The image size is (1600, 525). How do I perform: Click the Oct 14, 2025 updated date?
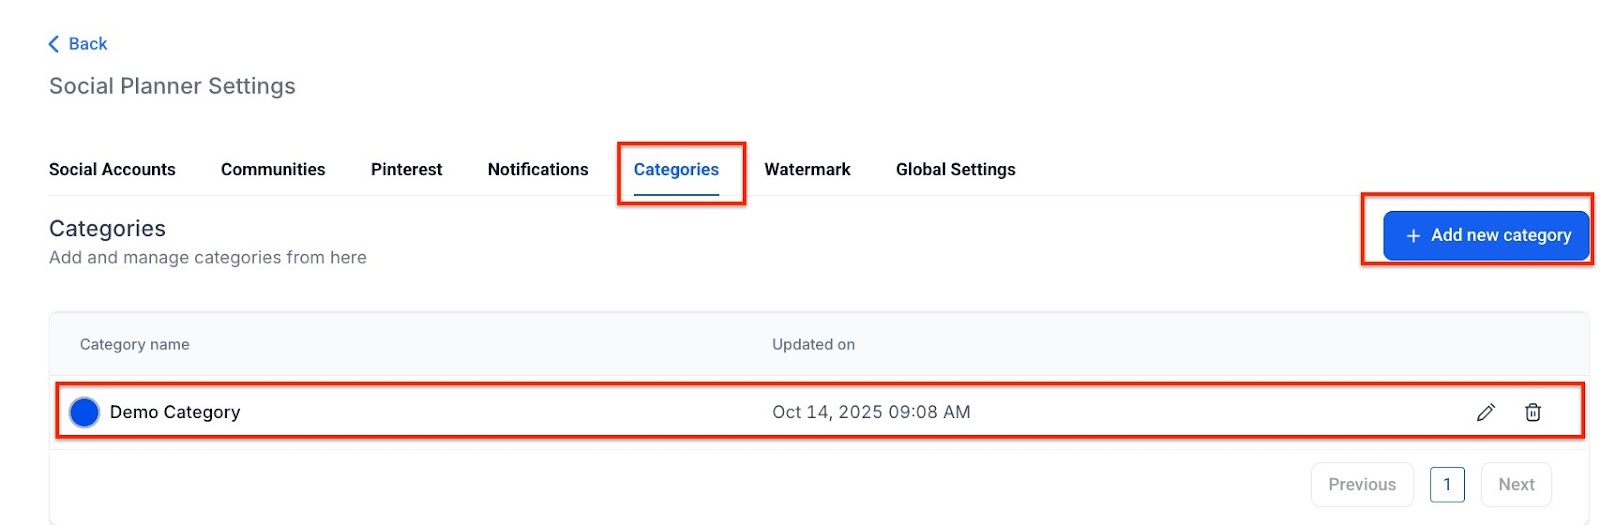[x=871, y=412]
